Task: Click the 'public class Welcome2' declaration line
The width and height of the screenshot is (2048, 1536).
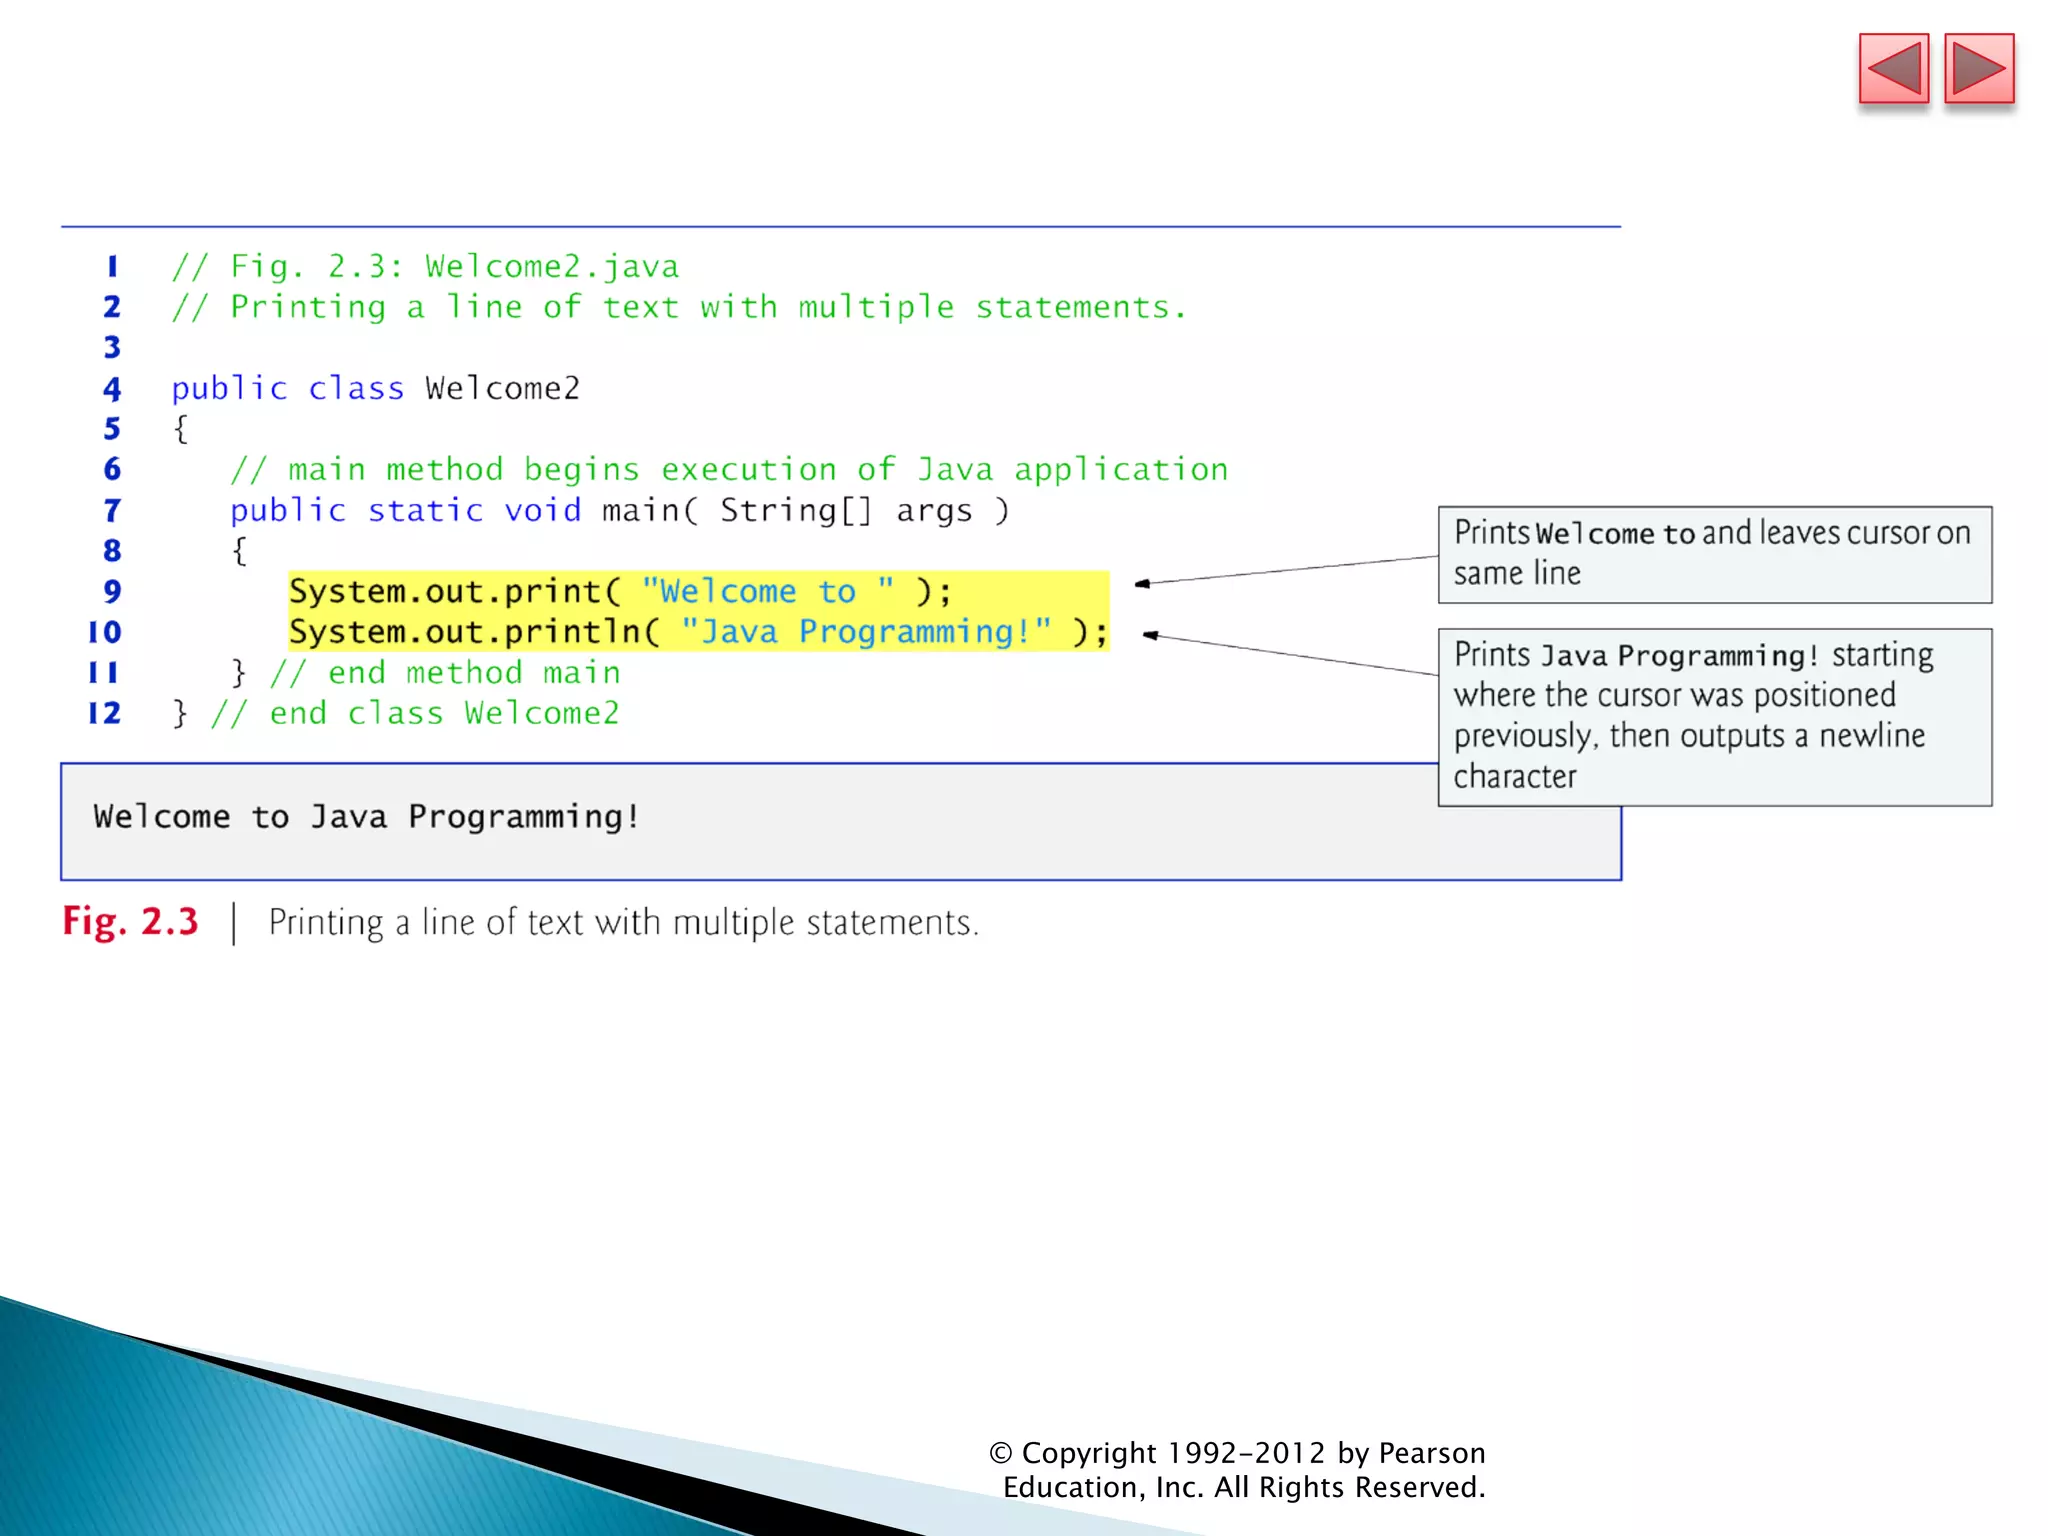Action: 375,388
